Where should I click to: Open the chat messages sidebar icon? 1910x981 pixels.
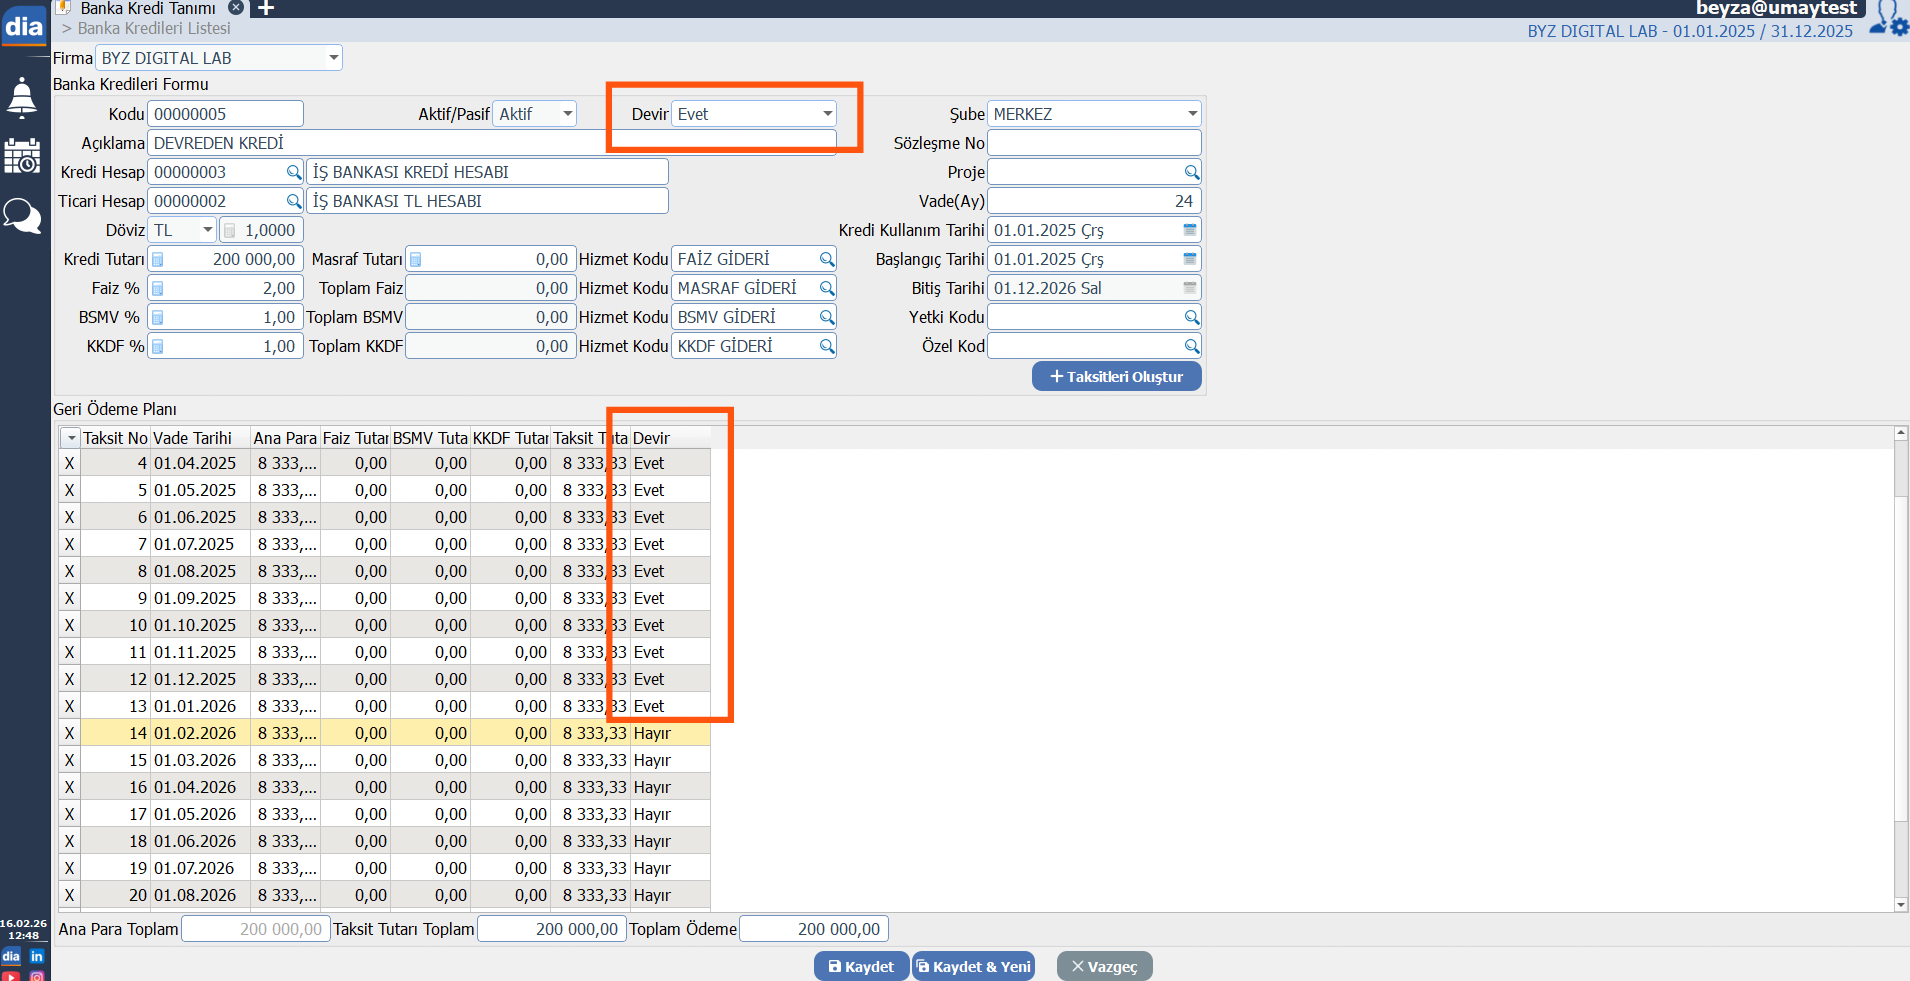[x=22, y=215]
